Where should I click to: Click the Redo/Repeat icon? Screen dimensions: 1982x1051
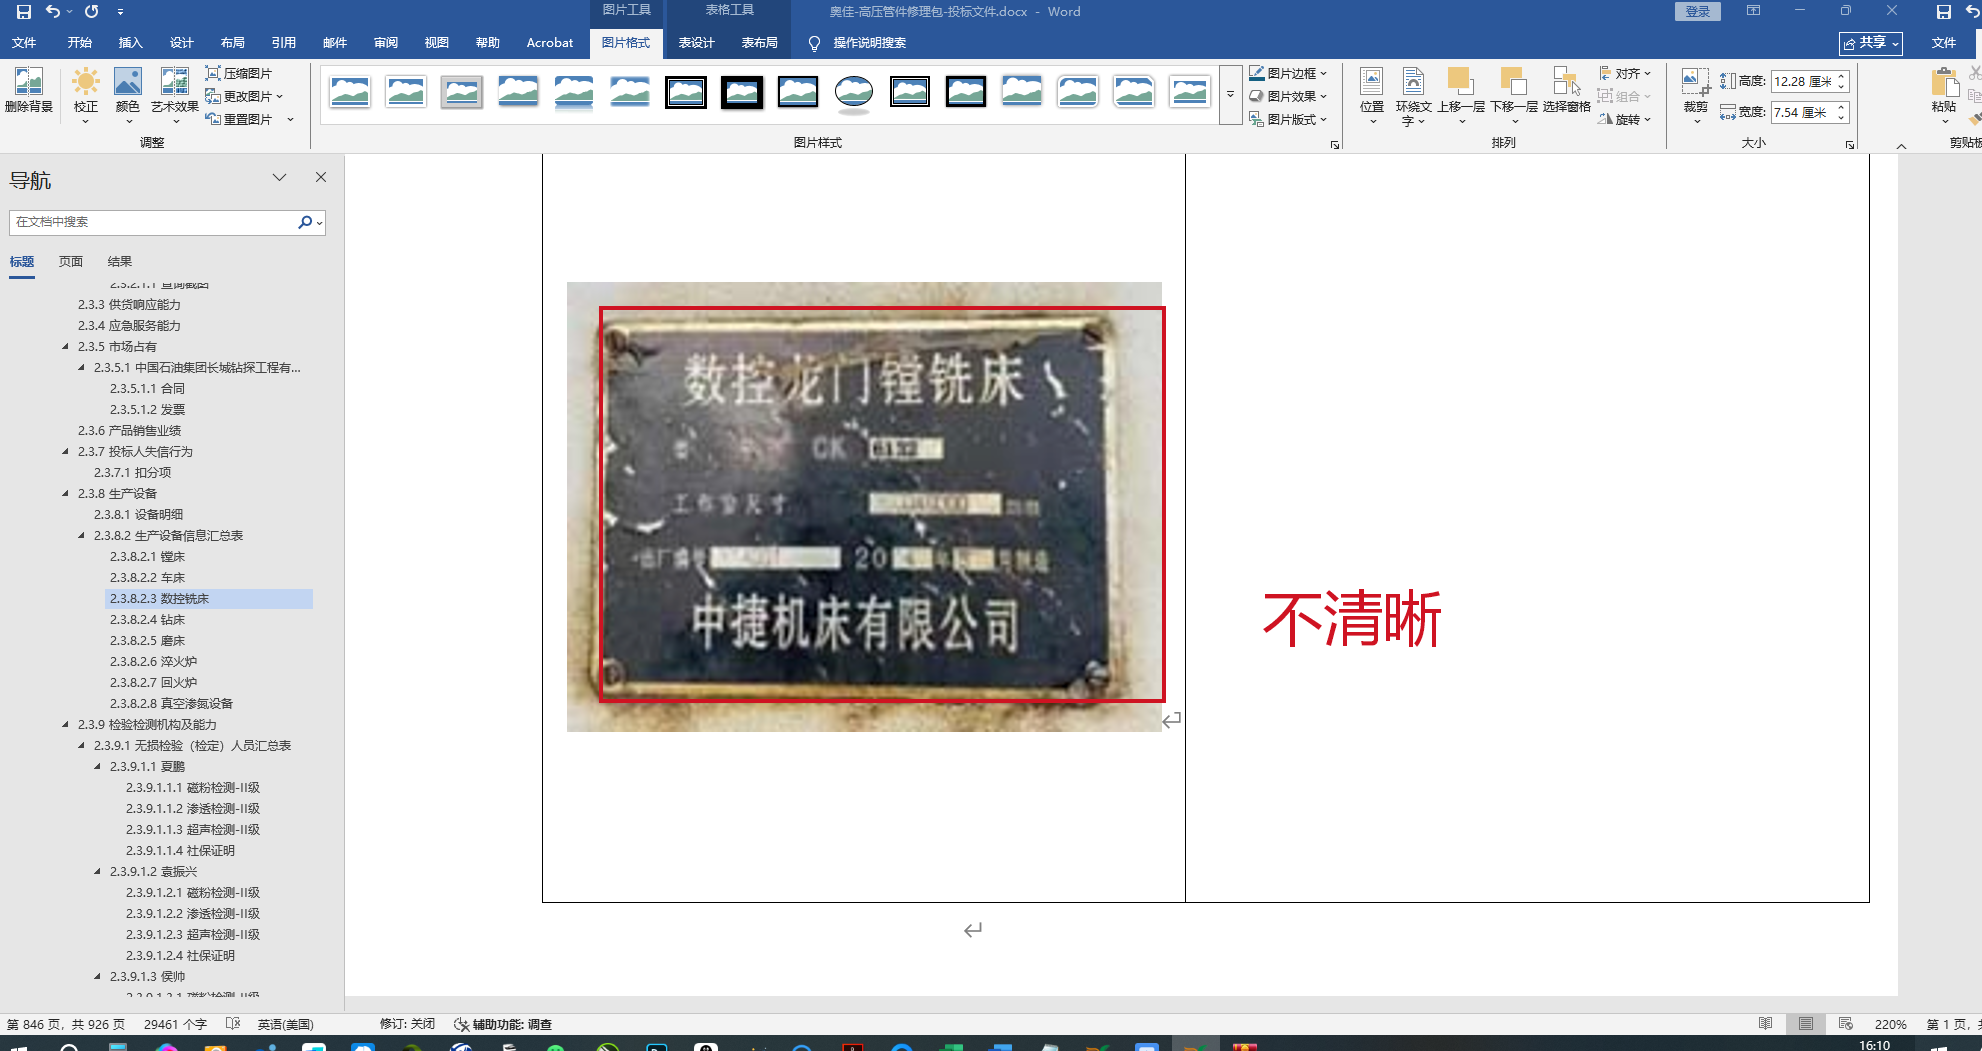pos(92,12)
